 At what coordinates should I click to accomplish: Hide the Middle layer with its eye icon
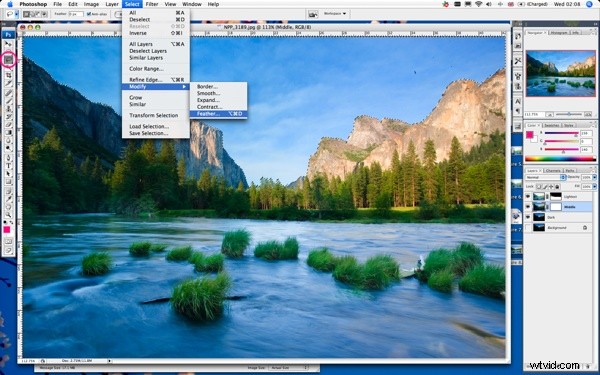click(528, 207)
